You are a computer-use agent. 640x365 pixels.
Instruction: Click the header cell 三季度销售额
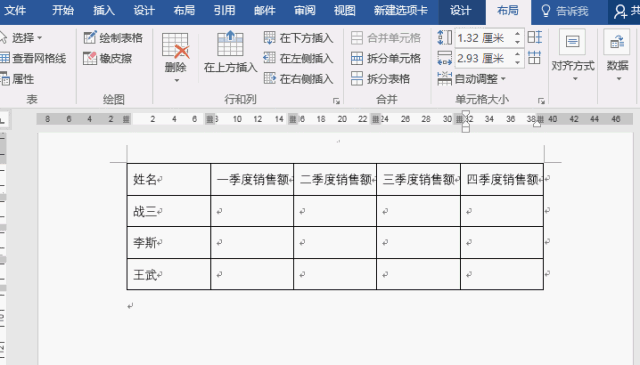(418, 179)
